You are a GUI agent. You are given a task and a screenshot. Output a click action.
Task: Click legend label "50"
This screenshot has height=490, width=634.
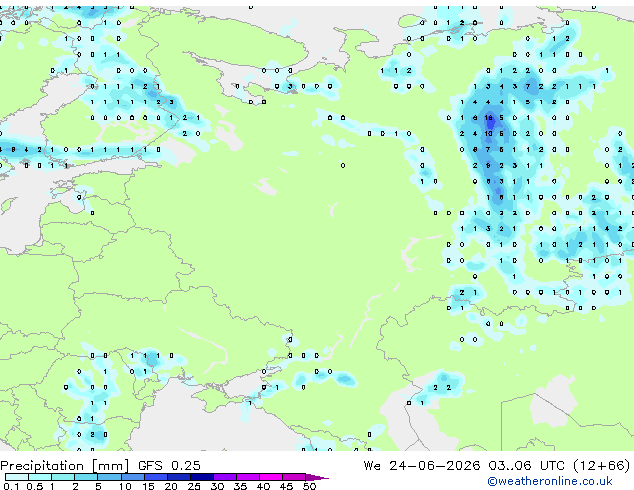point(309,486)
